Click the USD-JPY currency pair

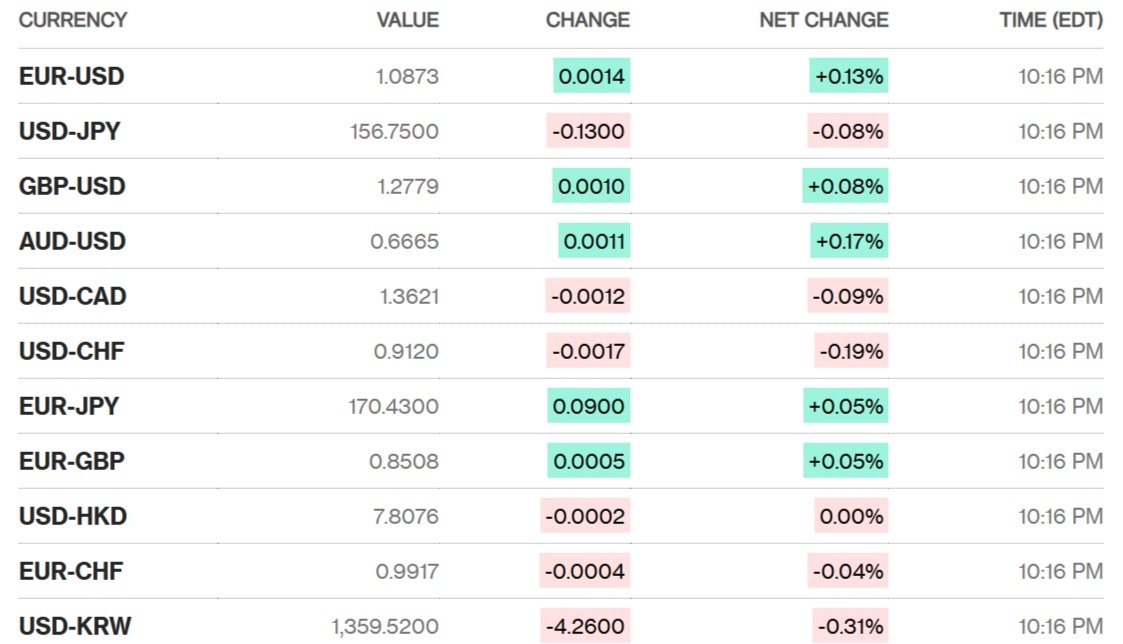69,131
